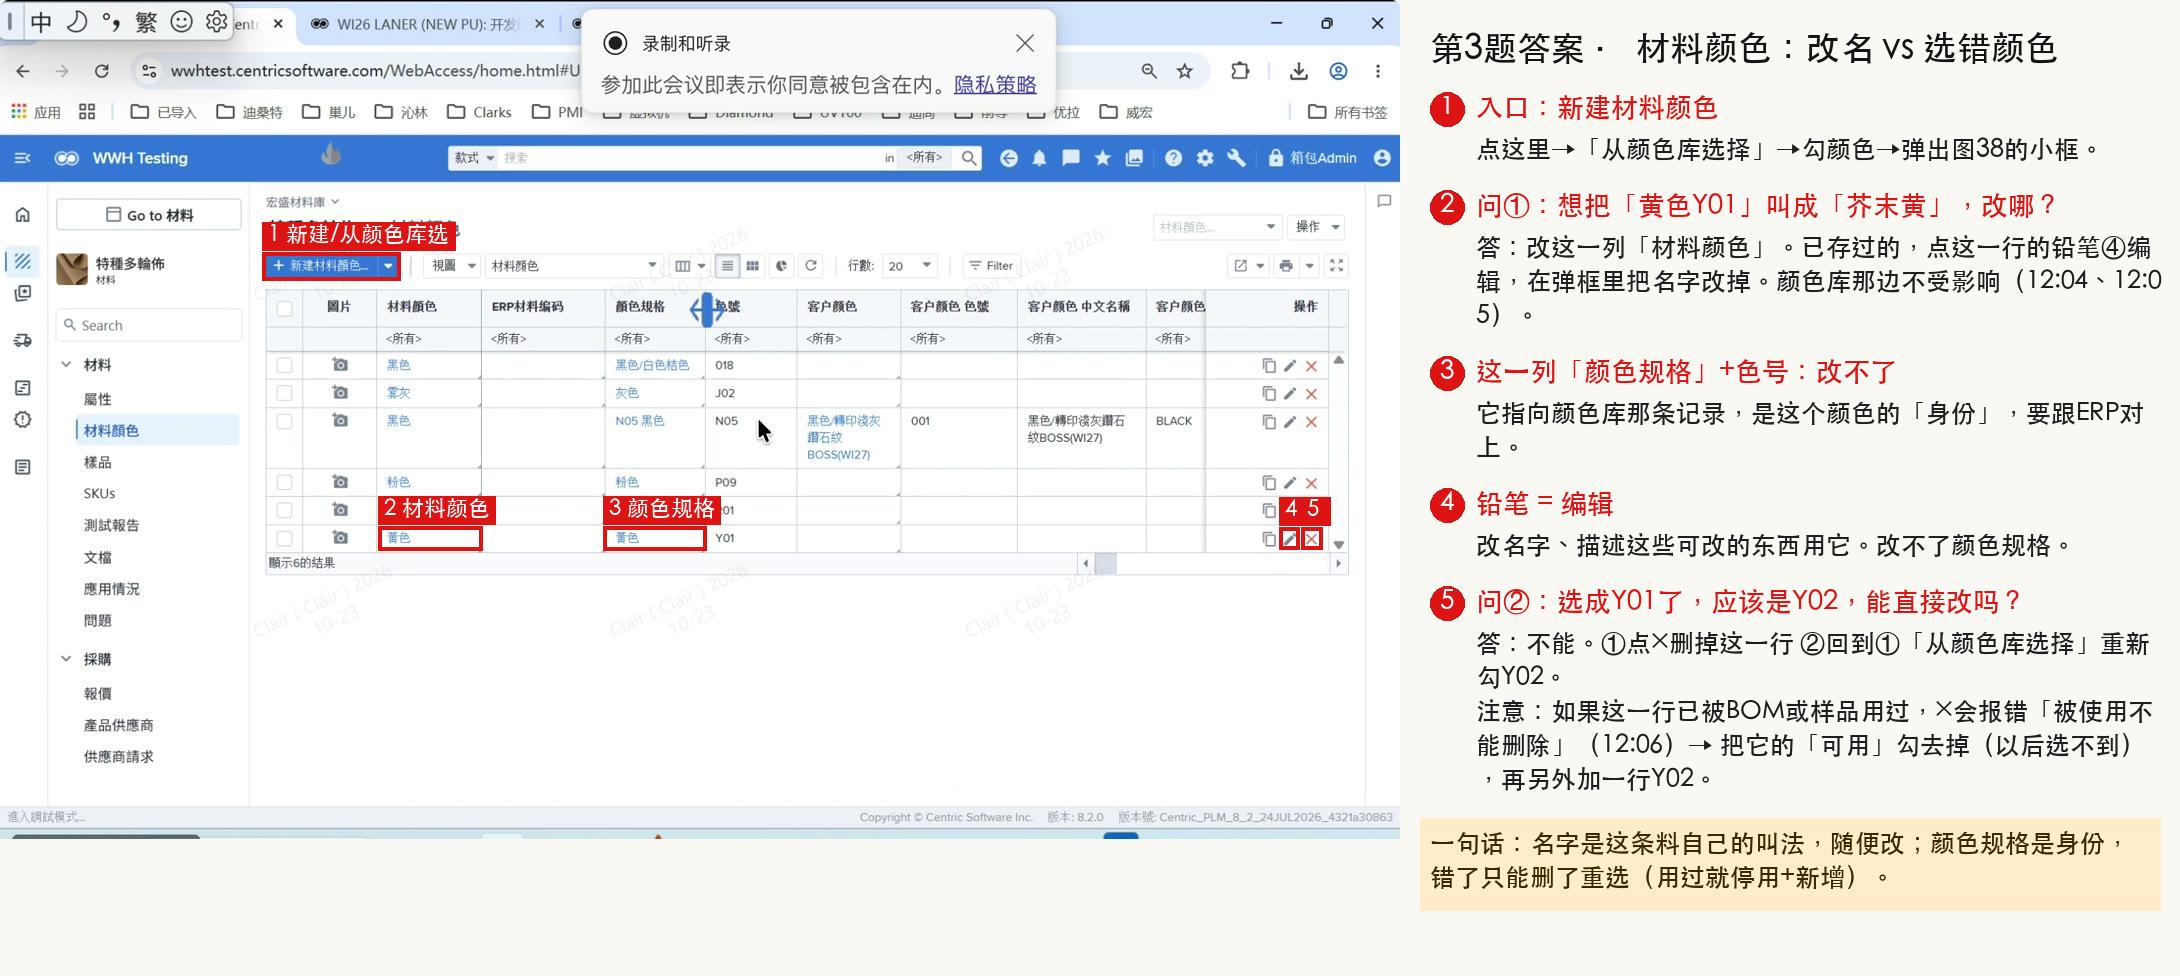
Task: Open the dropdown arrow beside 新建材料顏色
Action: tap(388, 266)
